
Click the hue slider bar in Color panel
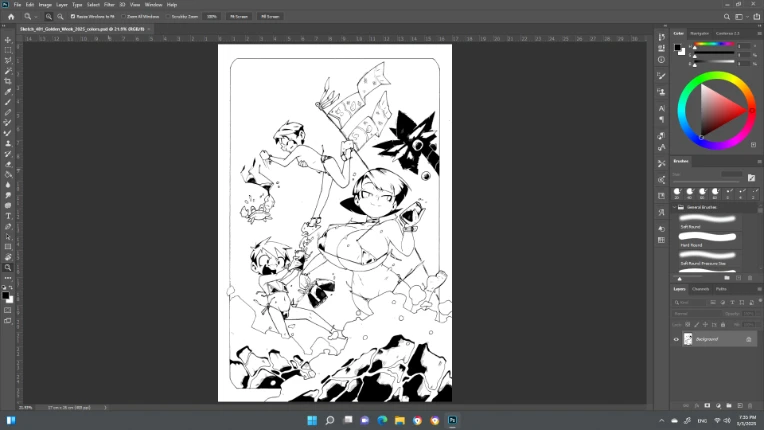(x=714, y=45)
